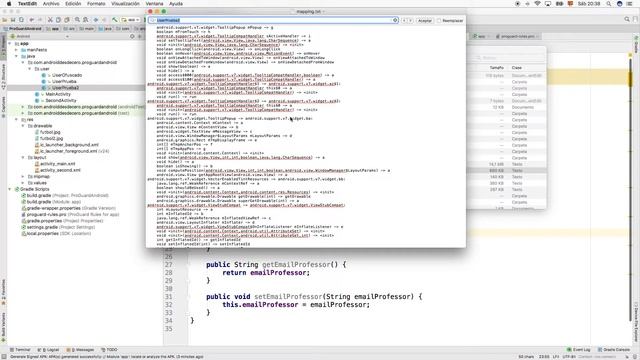
Task: Open the Visualización menu
Action: coord(125,4)
